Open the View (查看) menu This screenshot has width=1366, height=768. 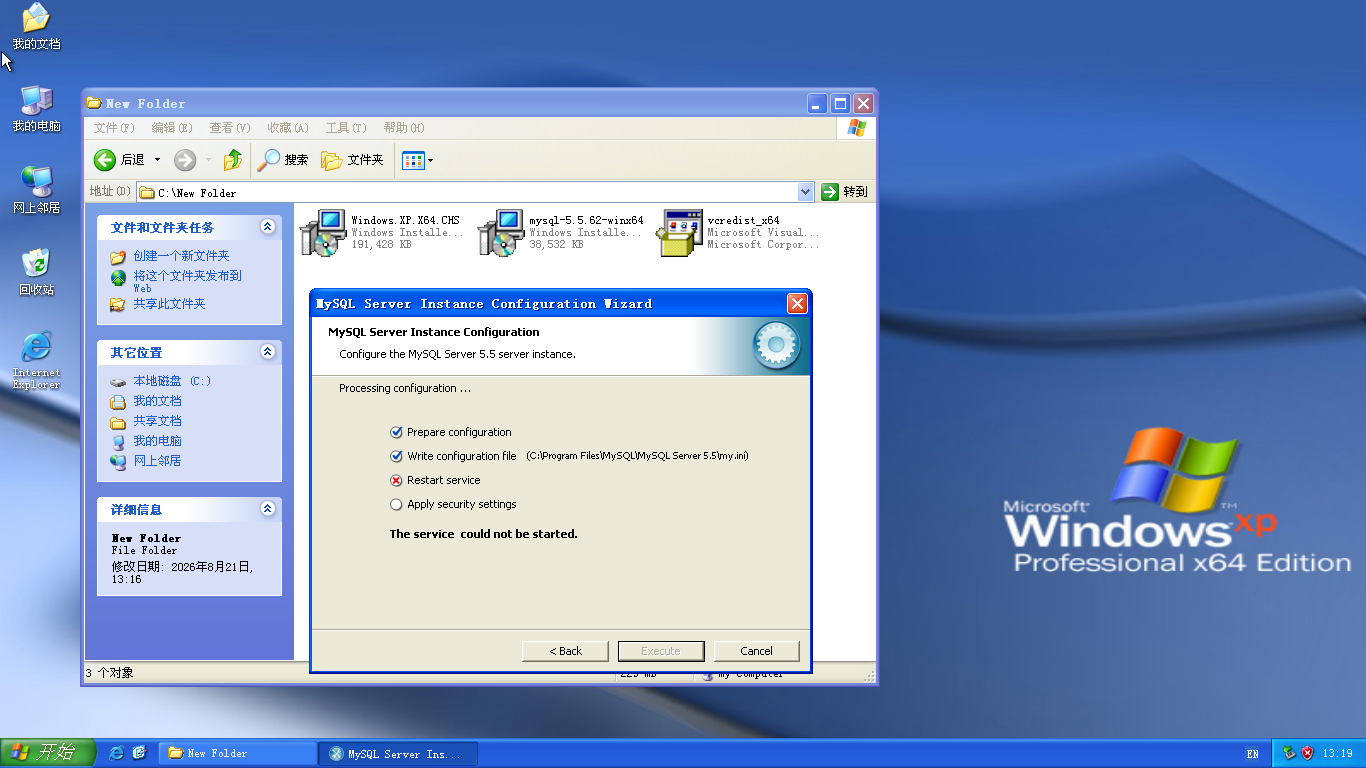(230, 128)
